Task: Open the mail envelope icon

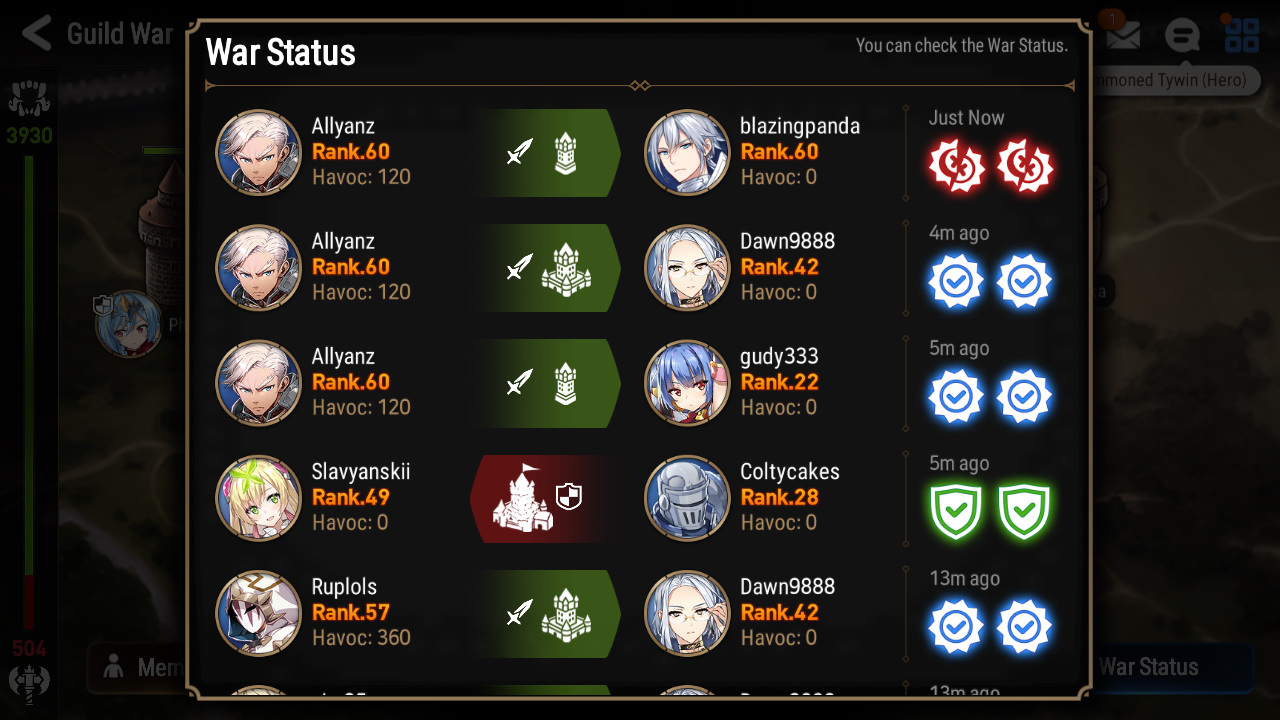Action: point(1122,36)
